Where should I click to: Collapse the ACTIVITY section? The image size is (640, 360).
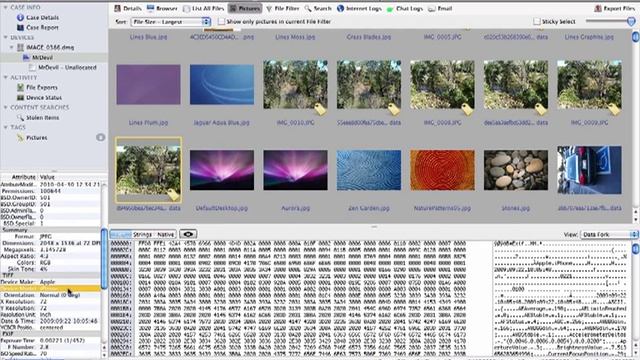[x=5, y=77]
